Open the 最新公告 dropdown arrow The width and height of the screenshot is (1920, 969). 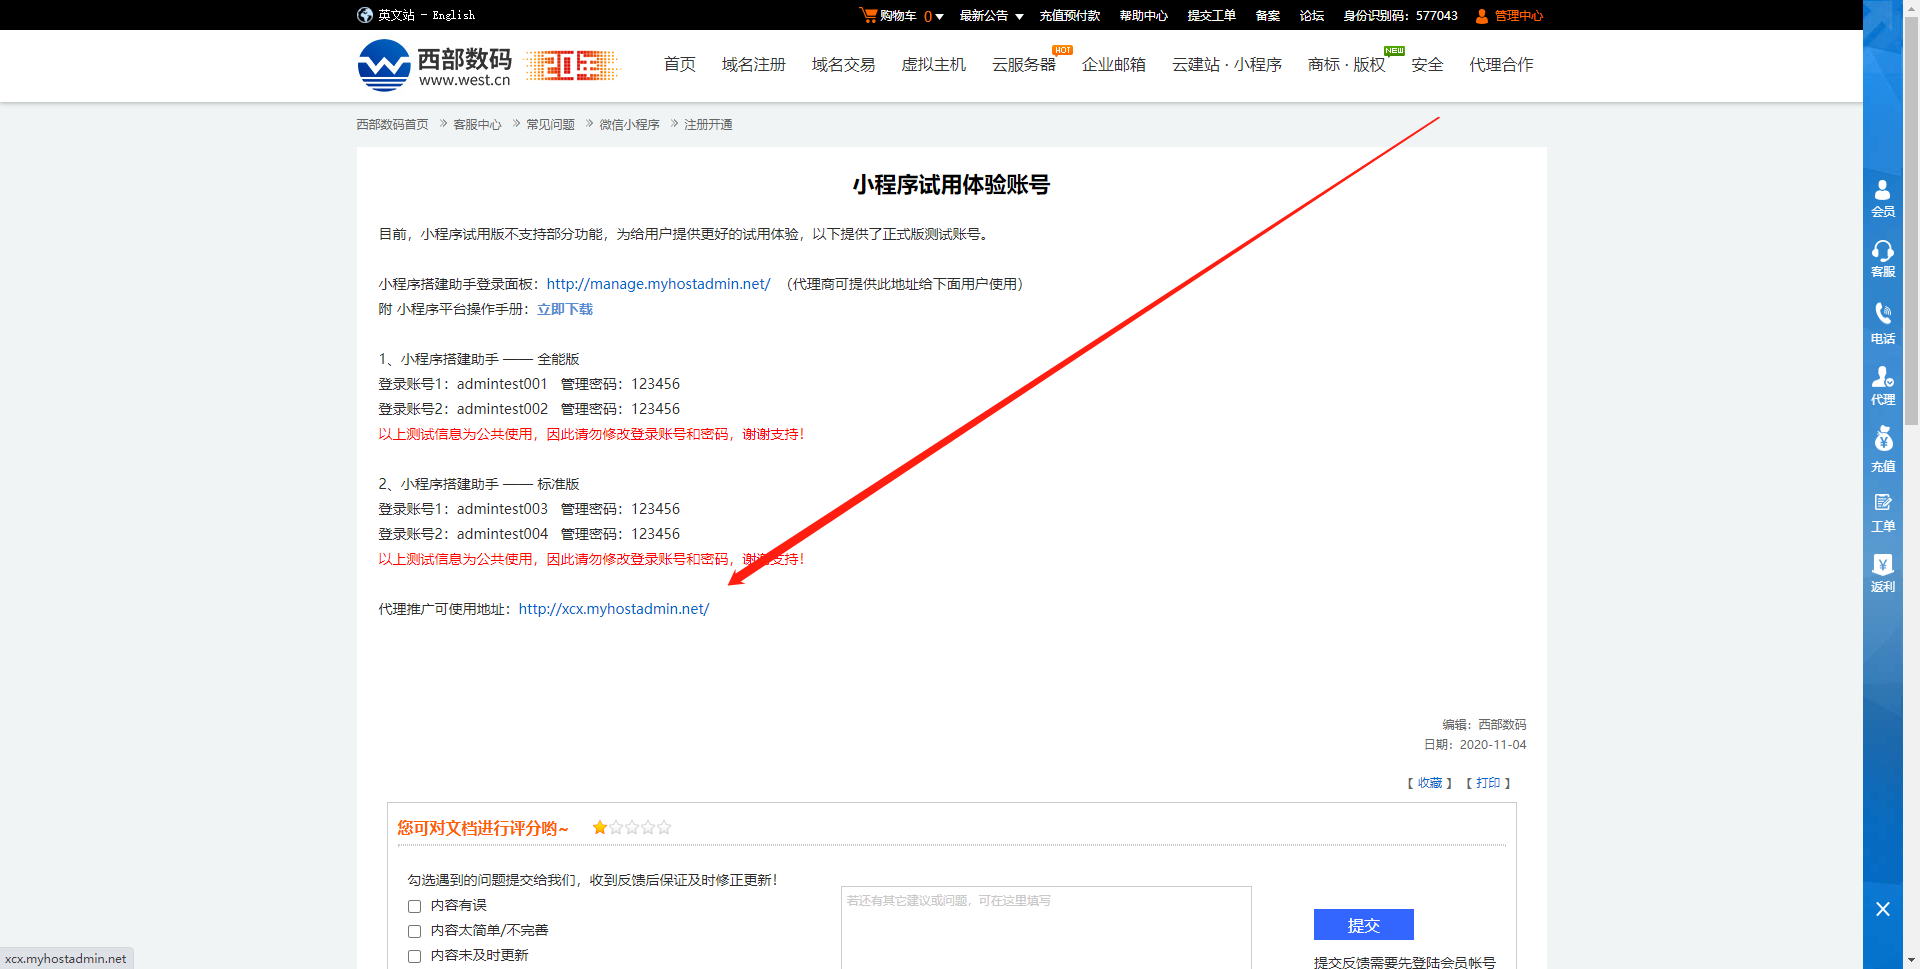pyautogui.click(x=1021, y=15)
